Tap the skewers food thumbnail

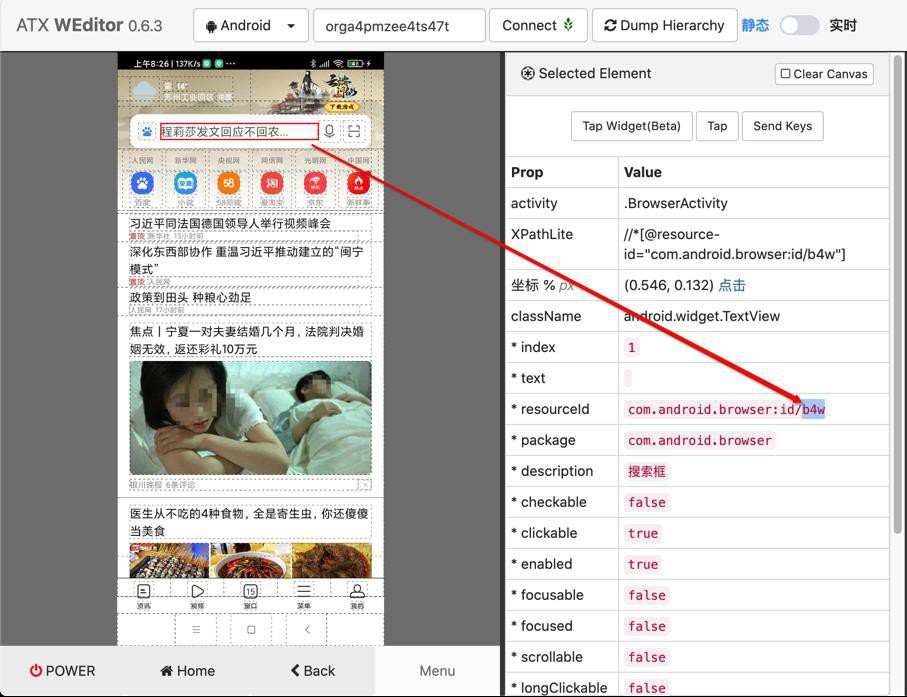[169, 560]
